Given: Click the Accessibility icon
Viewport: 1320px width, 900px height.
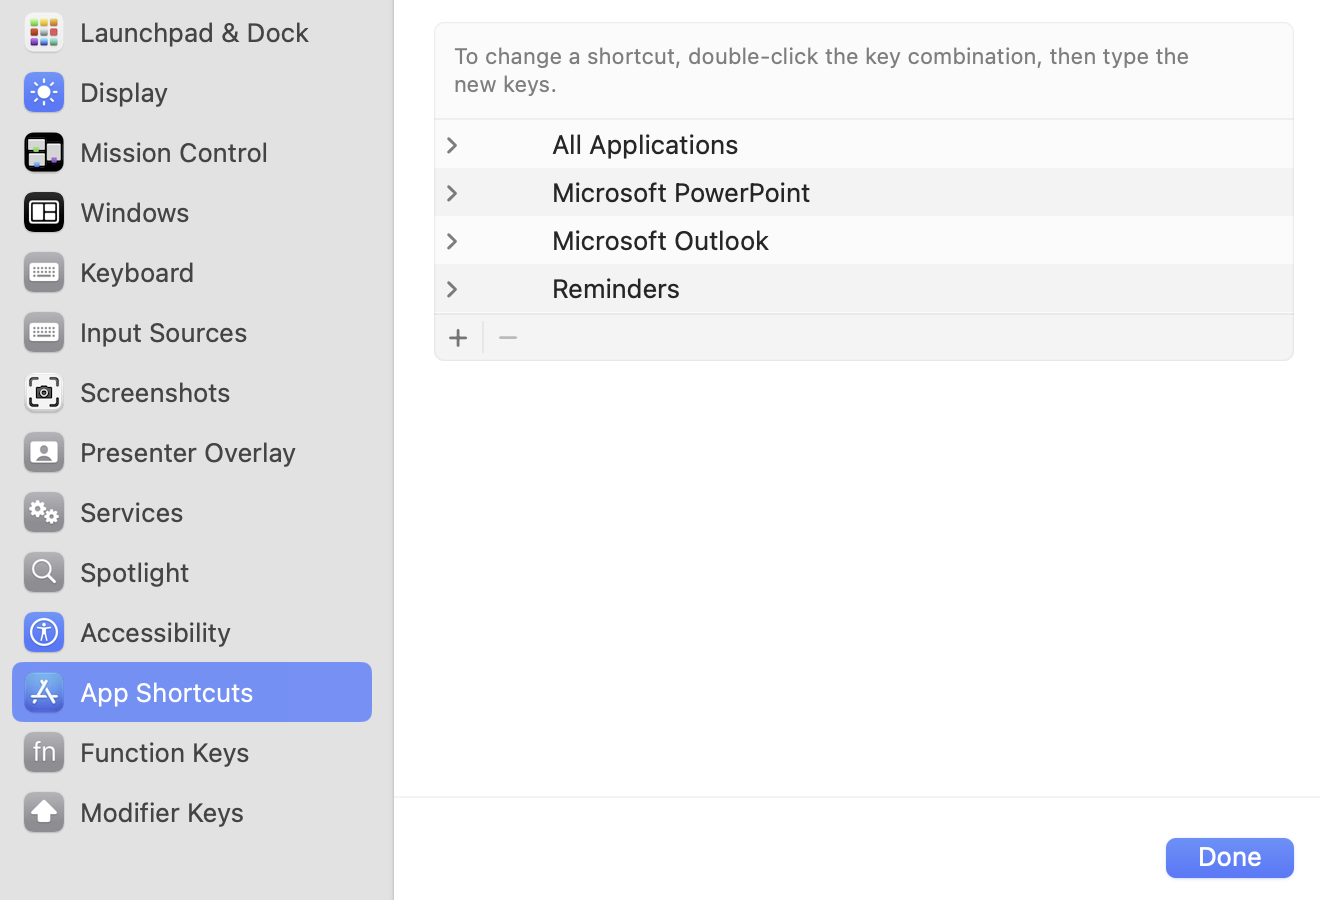Looking at the screenshot, I should point(43,632).
